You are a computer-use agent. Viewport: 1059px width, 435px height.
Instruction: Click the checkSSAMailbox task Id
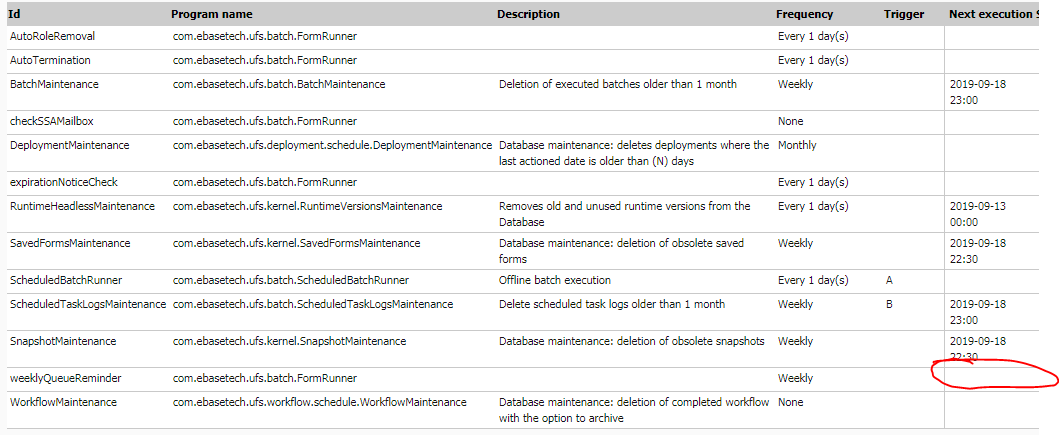pos(51,122)
